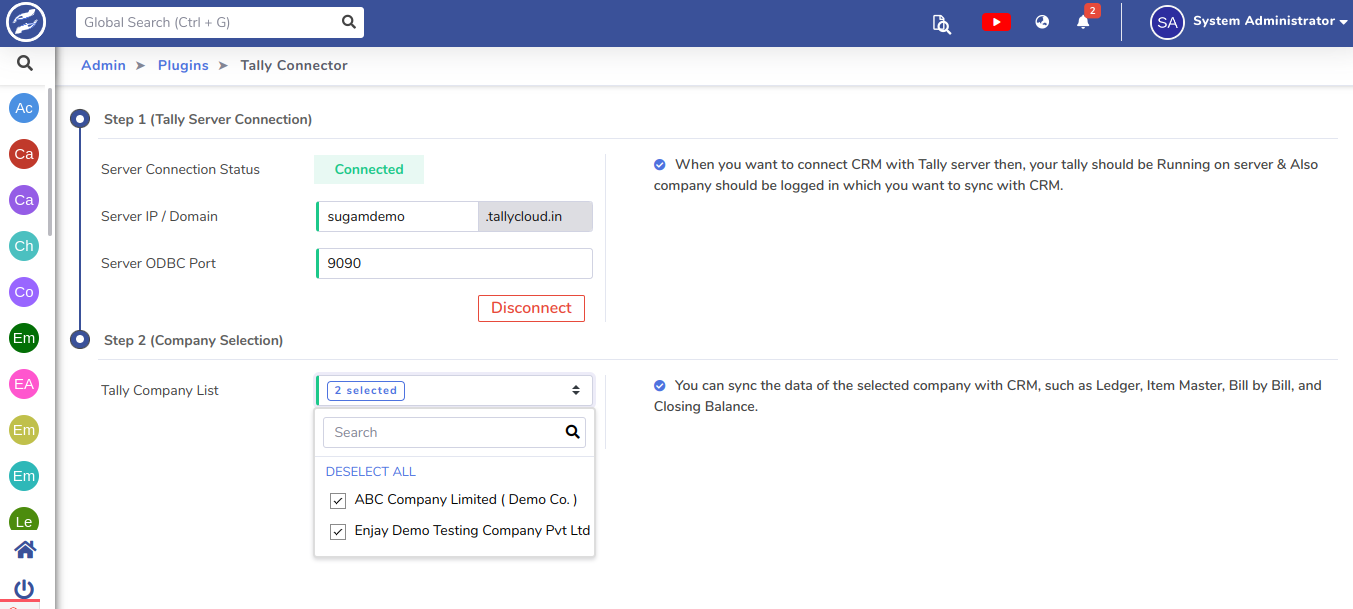
Task: Open the teal Ch module in sidebar
Action: (x=24, y=246)
